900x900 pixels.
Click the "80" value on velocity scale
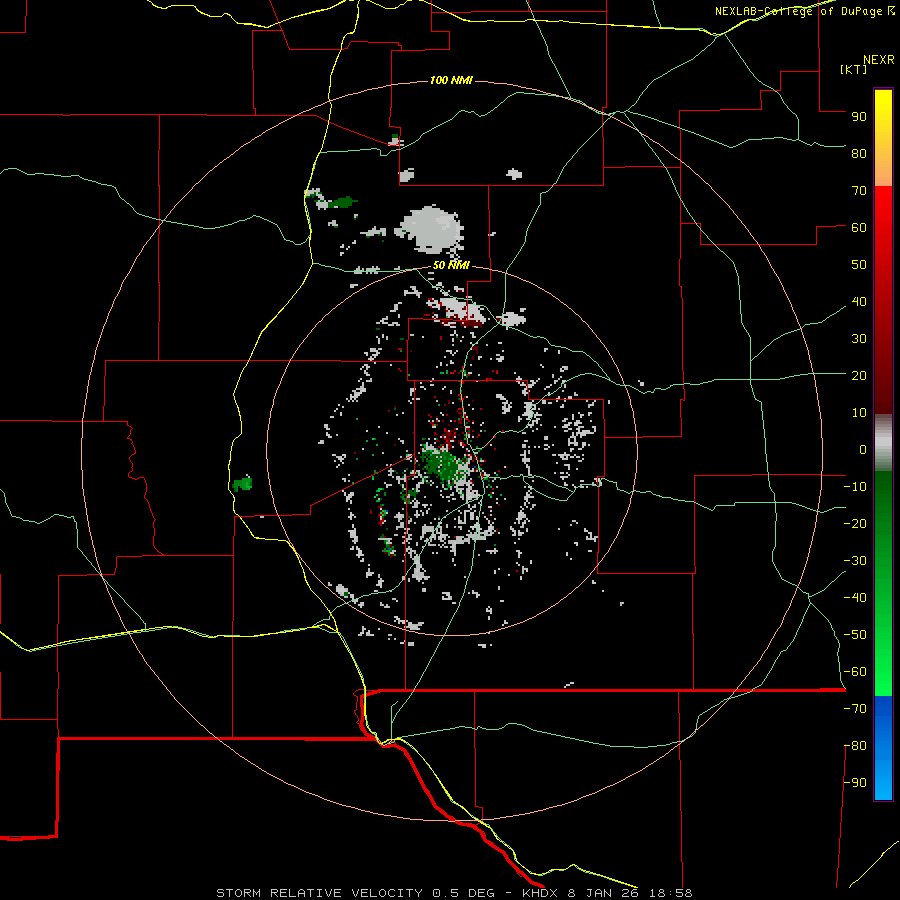click(859, 153)
